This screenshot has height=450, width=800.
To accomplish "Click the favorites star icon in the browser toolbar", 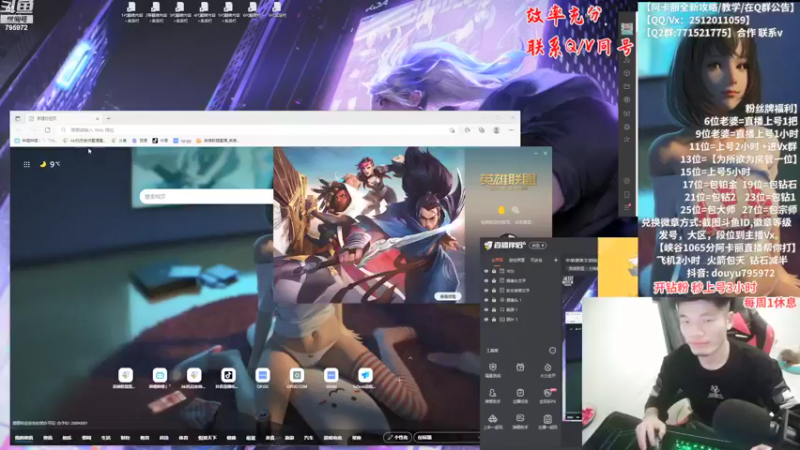I will [x=467, y=130].
